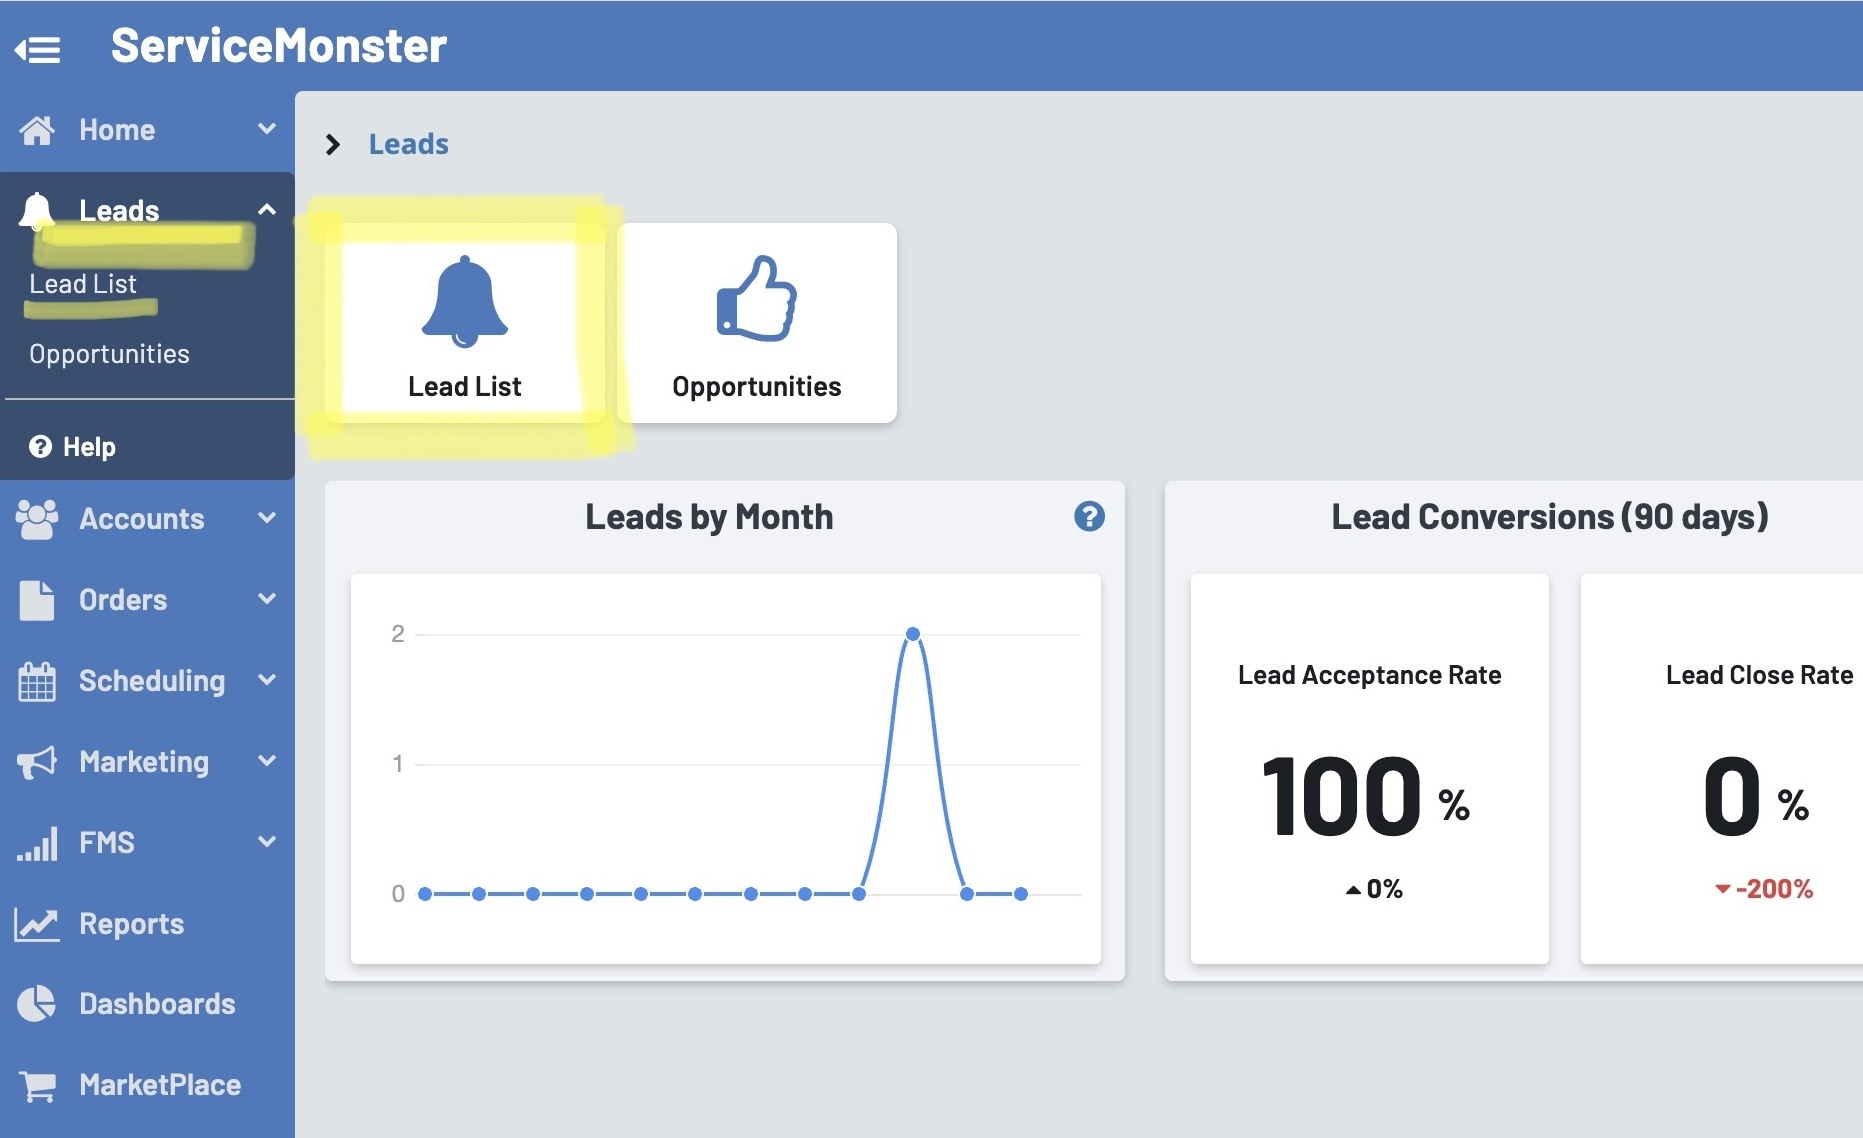Collapse the Leads menu chevron

pyautogui.click(x=266, y=210)
